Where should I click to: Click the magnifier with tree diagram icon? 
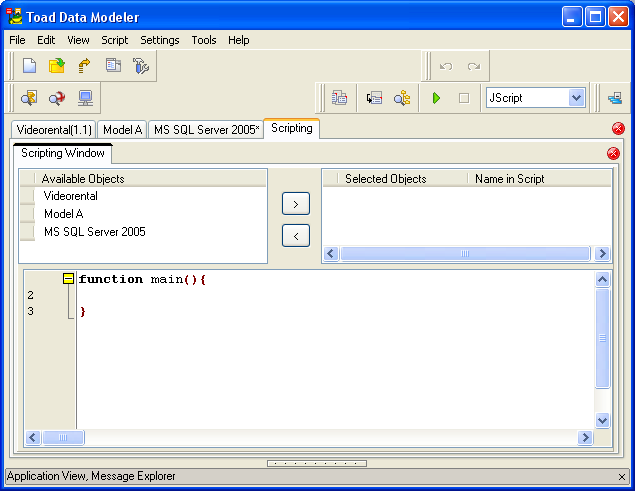click(x=402, y=98)
